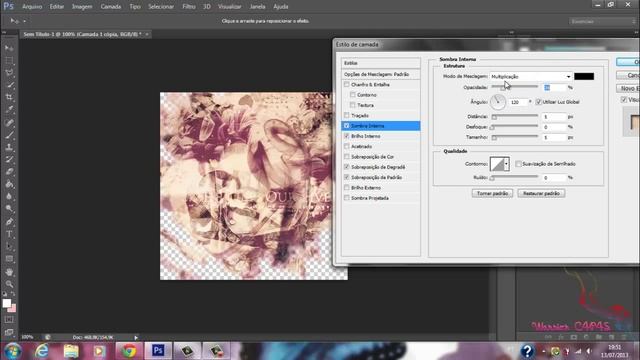Click Opacidade slider track
The width and height of the screenshot is (640, 360).
click(x=515, y=87)
